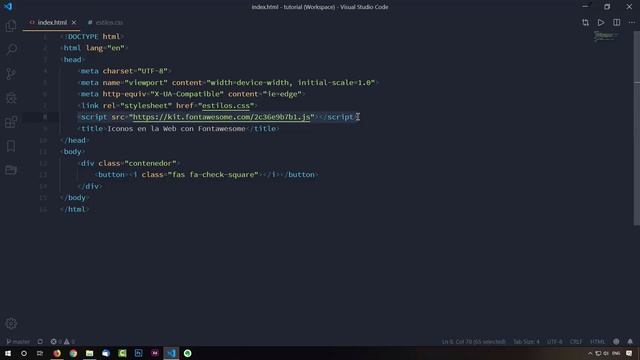Open the errors and warnings indicator
Screen dimensions: 640x360
click(x=63, y=342)
